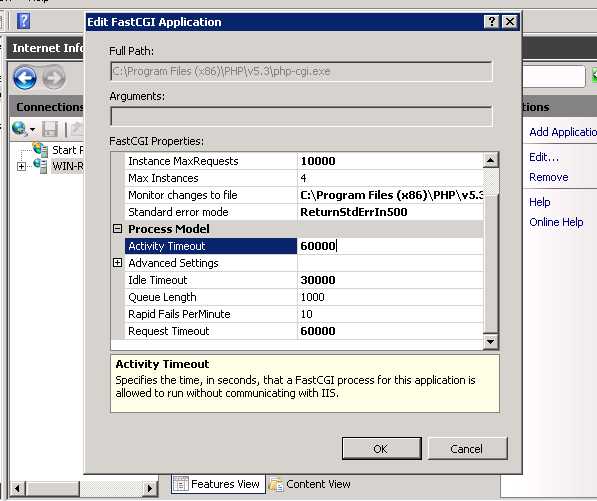Open the Help link in Actions pane
The image size is (597, 501).
coord(540,202)
